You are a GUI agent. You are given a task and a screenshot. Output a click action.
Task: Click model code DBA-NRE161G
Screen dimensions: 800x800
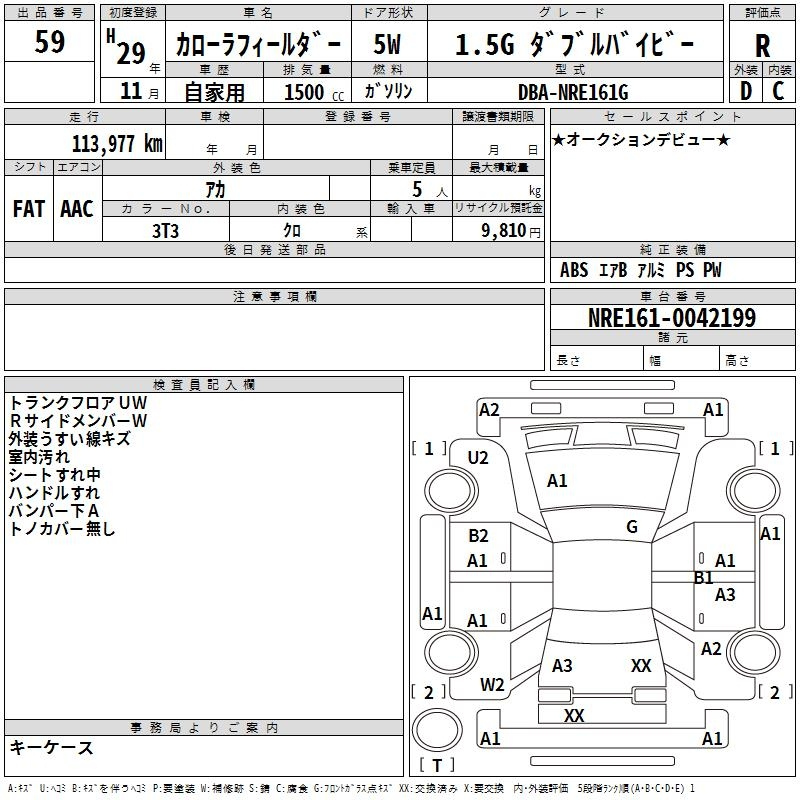[573, 92]
